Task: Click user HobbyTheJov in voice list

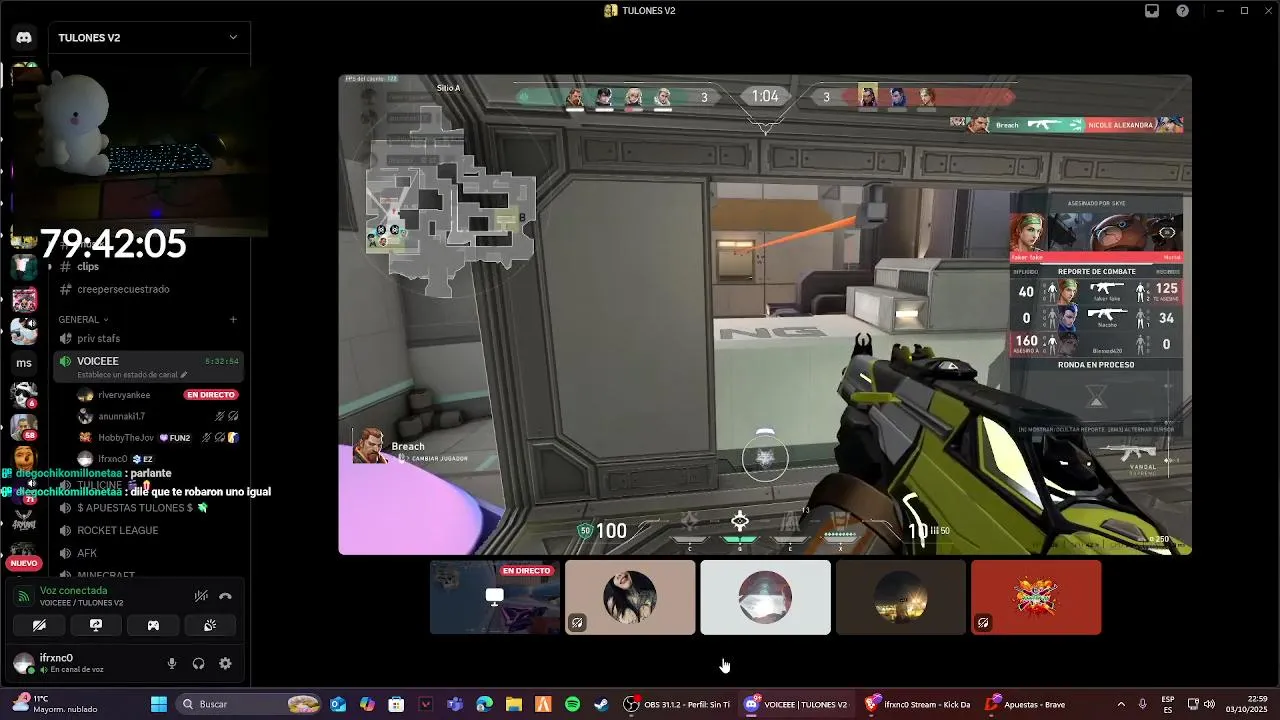Action: tap(126, 438)
